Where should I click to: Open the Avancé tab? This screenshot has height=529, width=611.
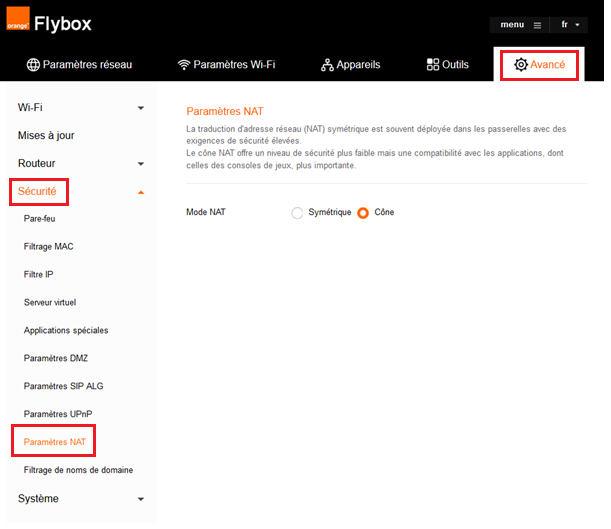pyautogui.click(x=539, y=65)
